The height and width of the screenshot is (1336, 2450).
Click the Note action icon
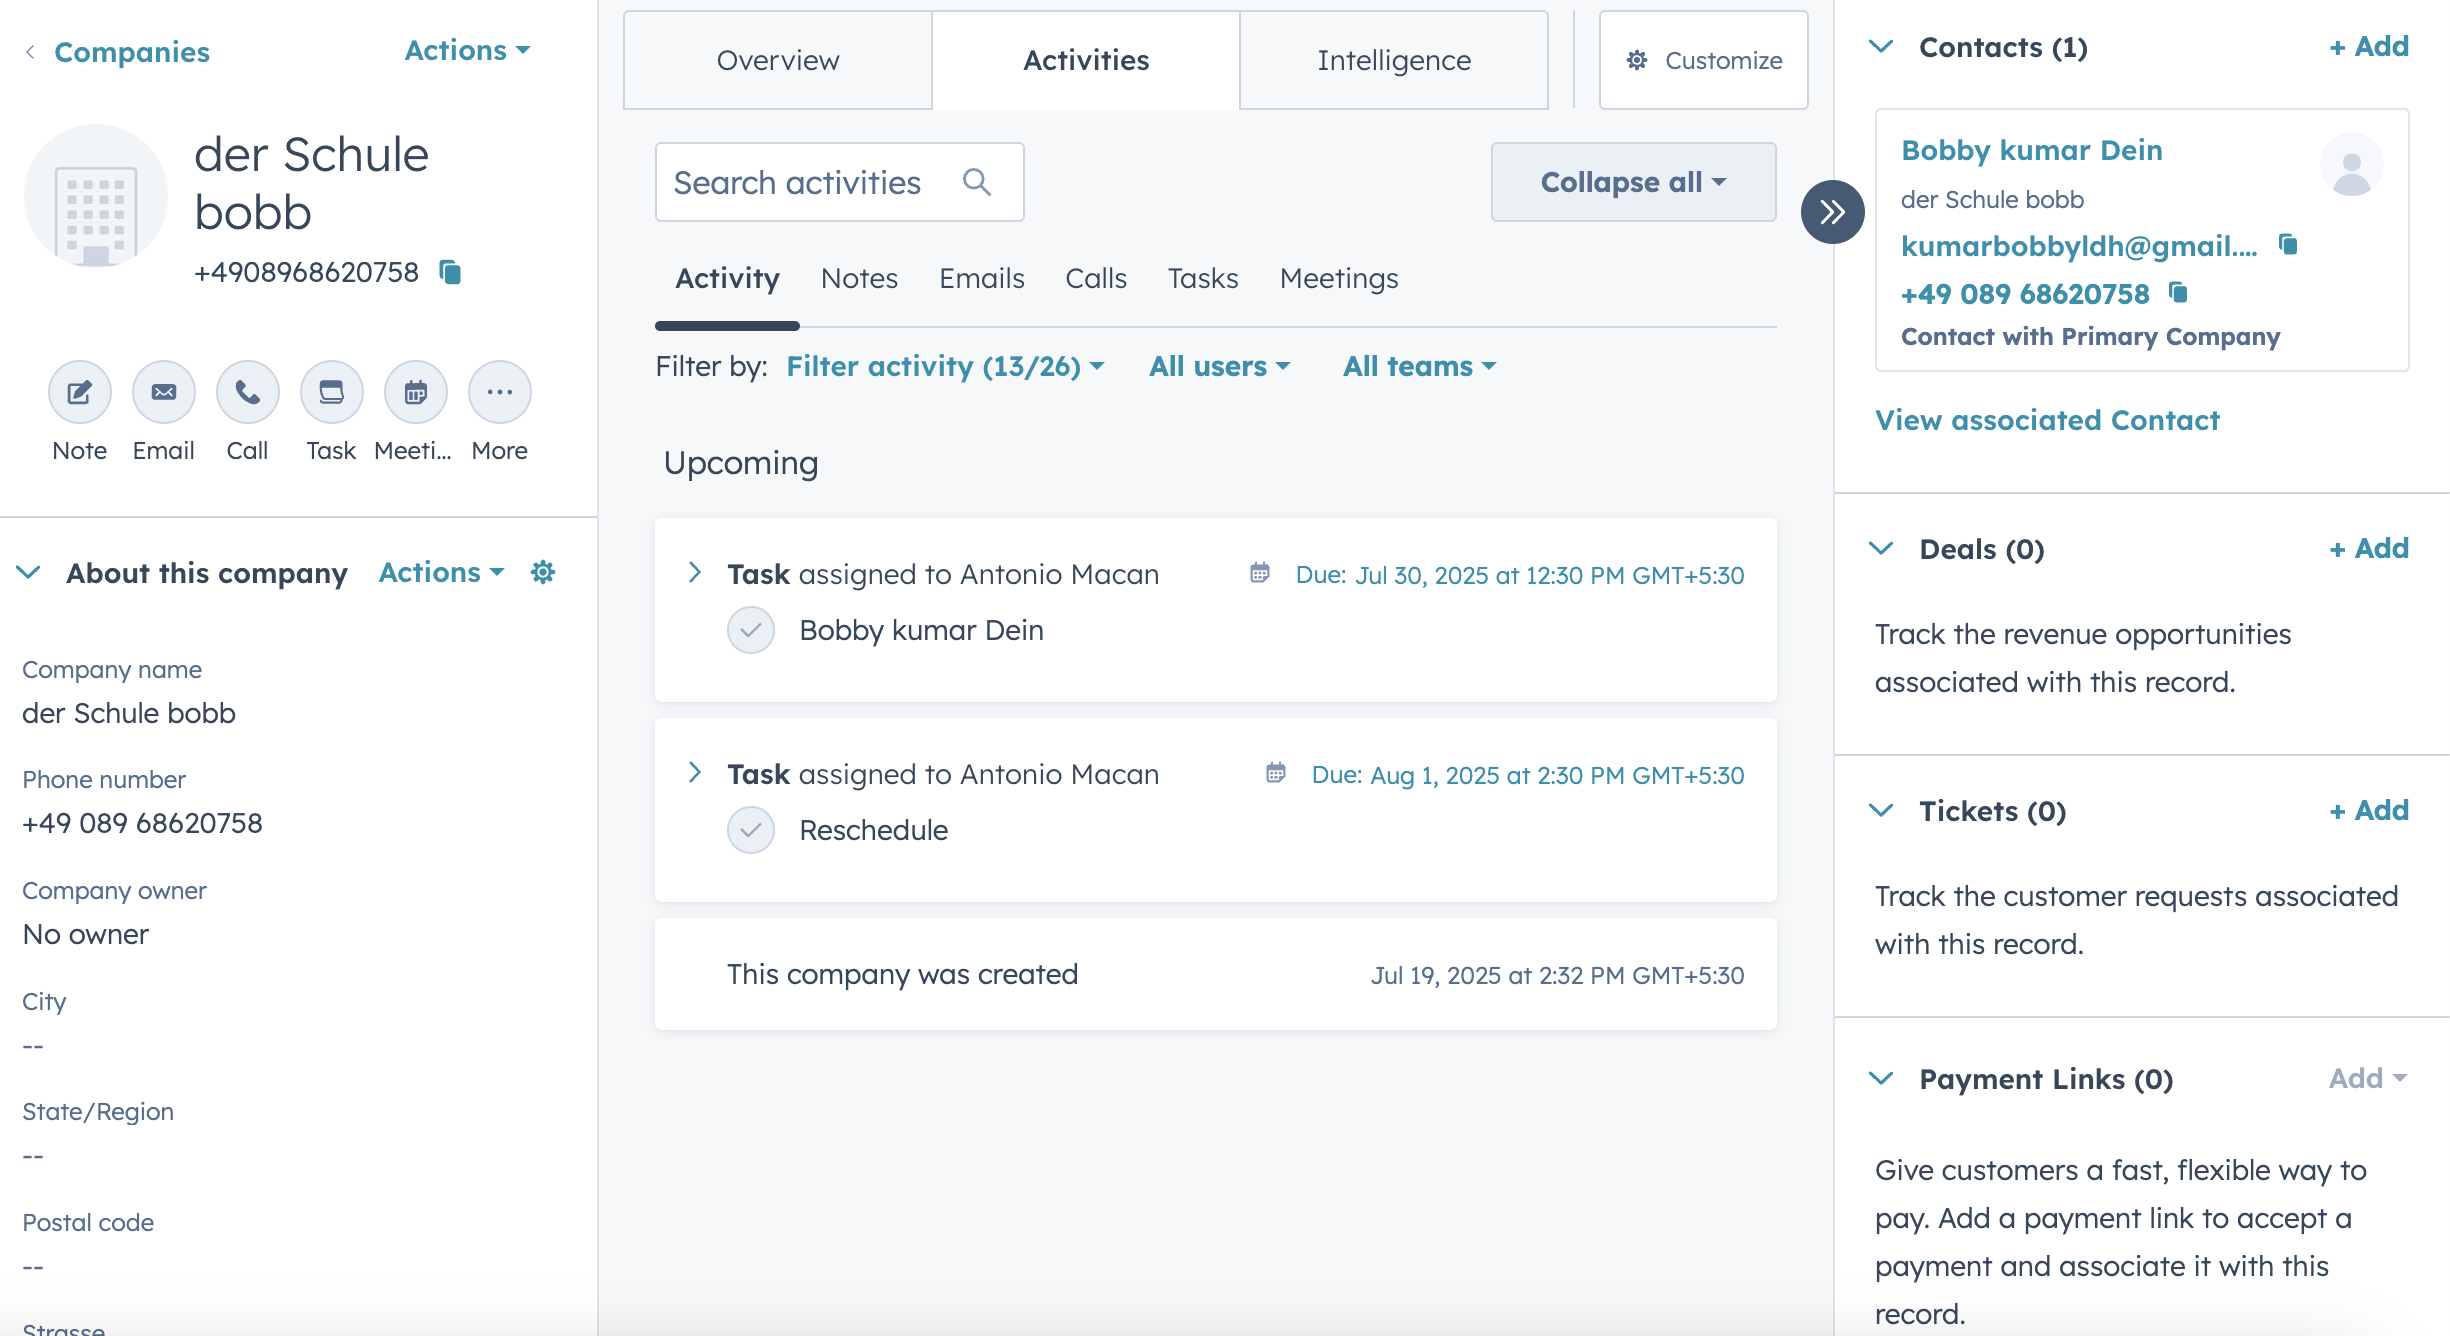click(x=79, y=392)
